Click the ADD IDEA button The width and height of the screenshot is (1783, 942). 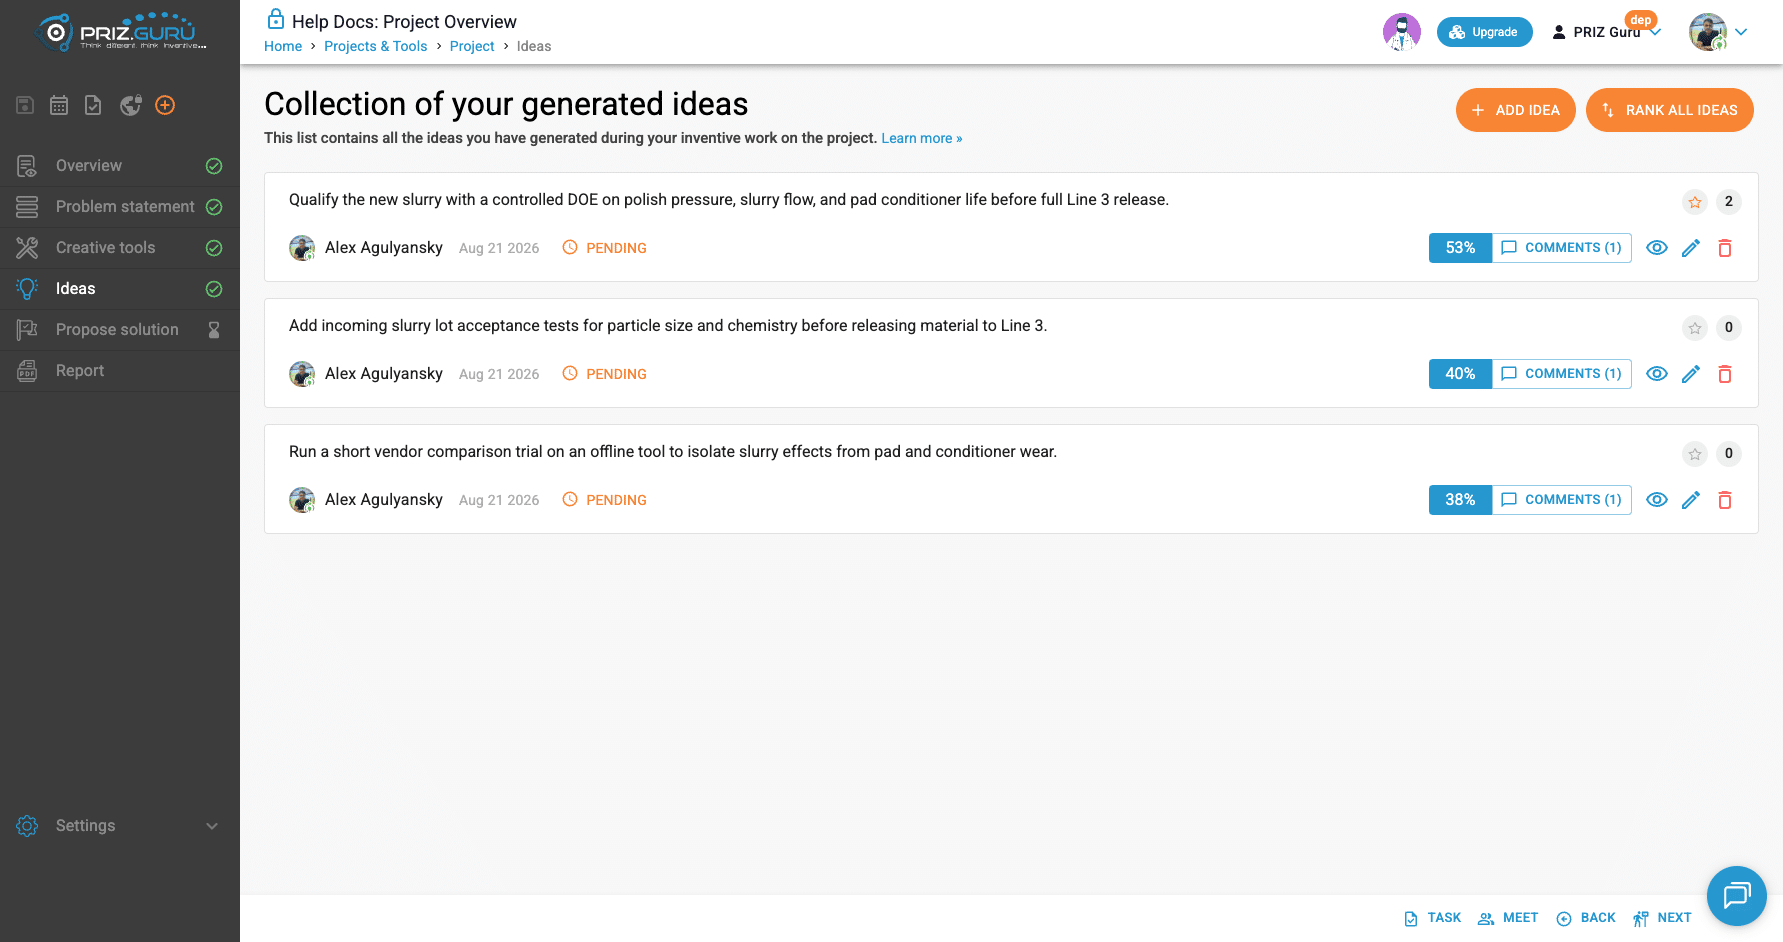point(1516,110)
